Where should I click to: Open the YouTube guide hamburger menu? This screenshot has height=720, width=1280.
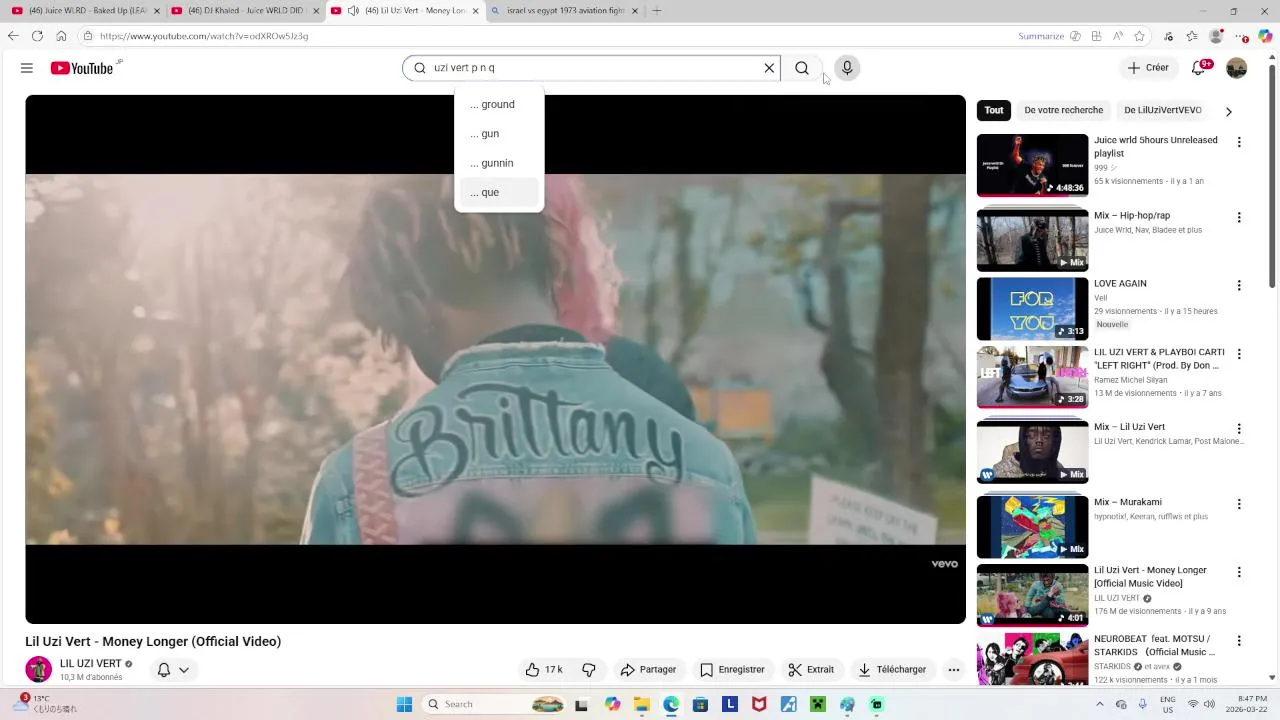click(27, 68)
